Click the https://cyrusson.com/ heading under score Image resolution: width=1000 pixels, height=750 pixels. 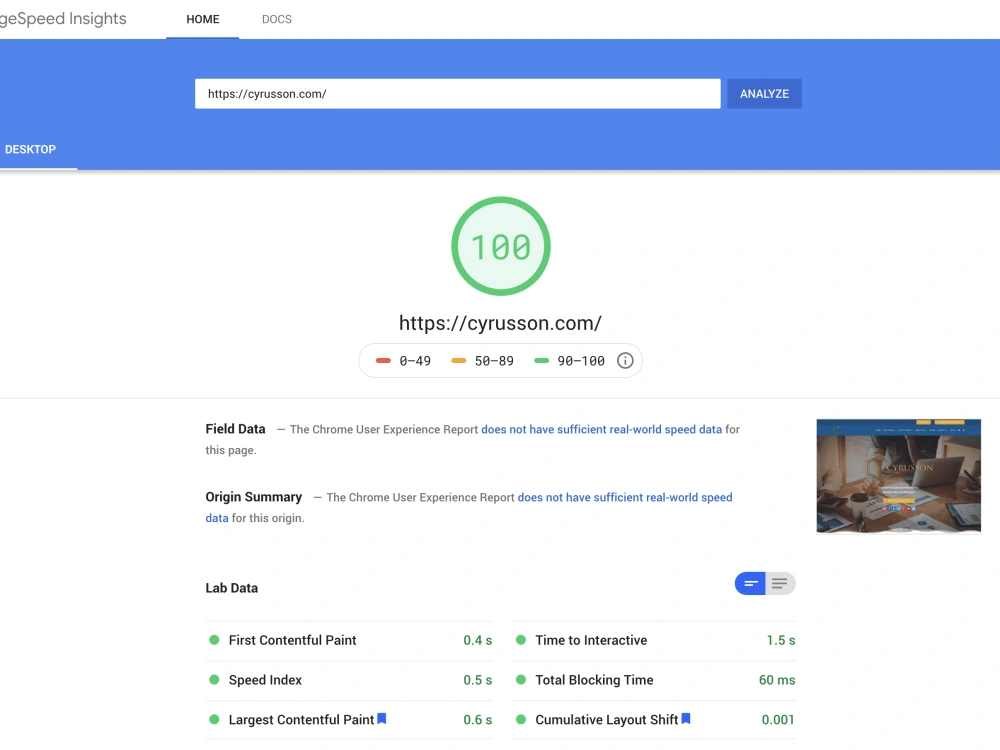point(500,323)
